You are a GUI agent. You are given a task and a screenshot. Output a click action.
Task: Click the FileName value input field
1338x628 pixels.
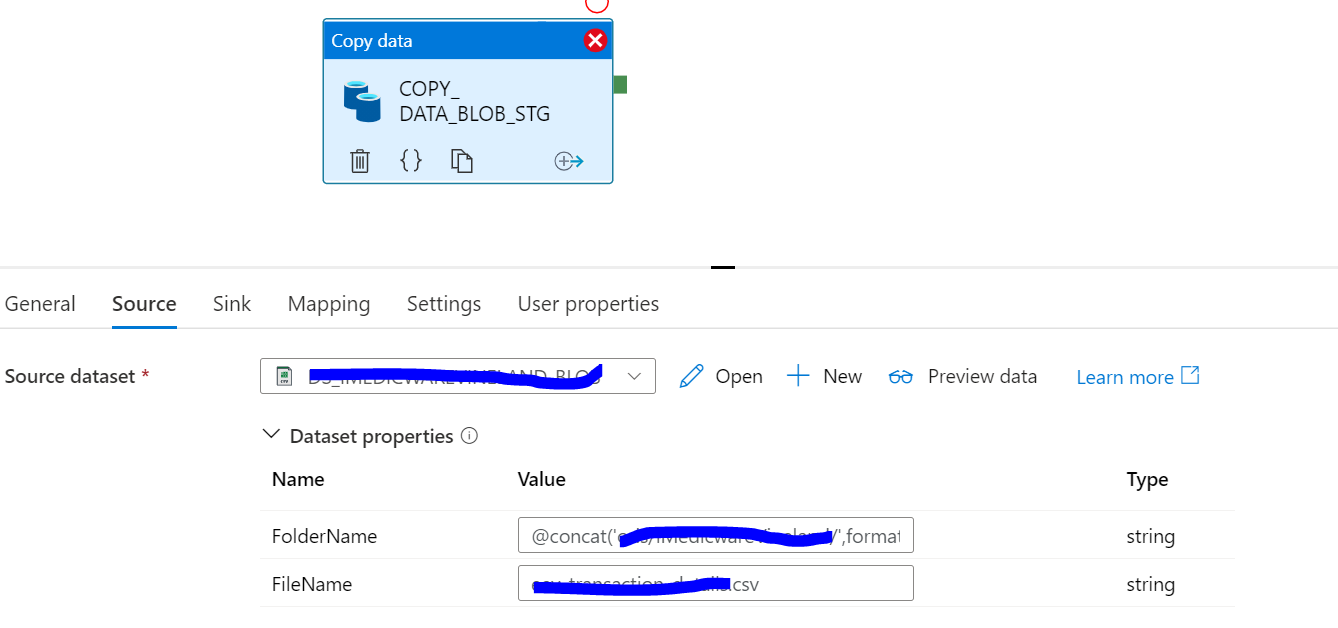tap(716, 583)
